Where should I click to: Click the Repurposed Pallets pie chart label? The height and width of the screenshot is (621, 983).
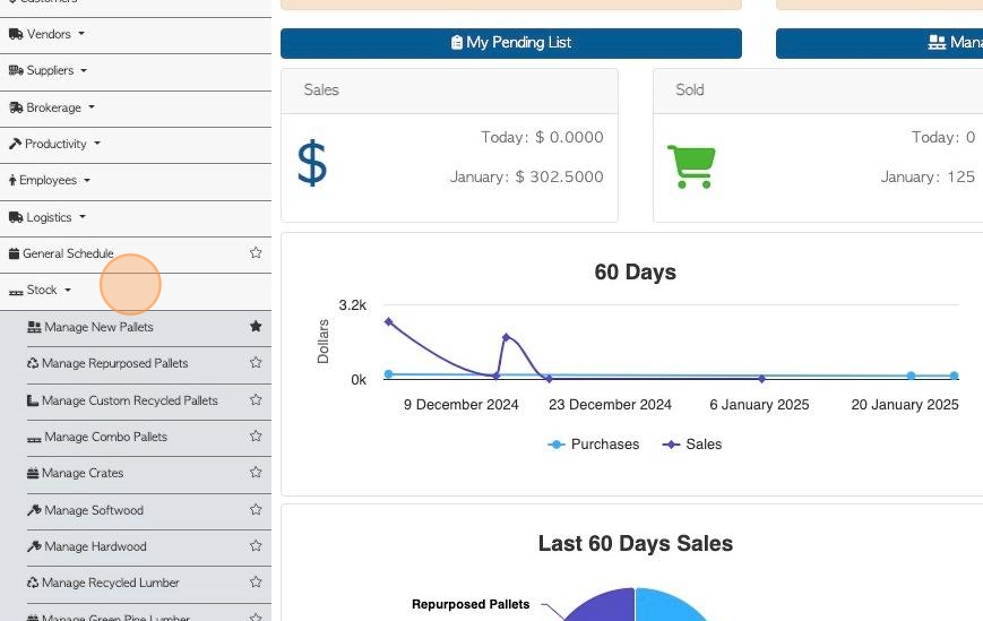tap(471, 604)
